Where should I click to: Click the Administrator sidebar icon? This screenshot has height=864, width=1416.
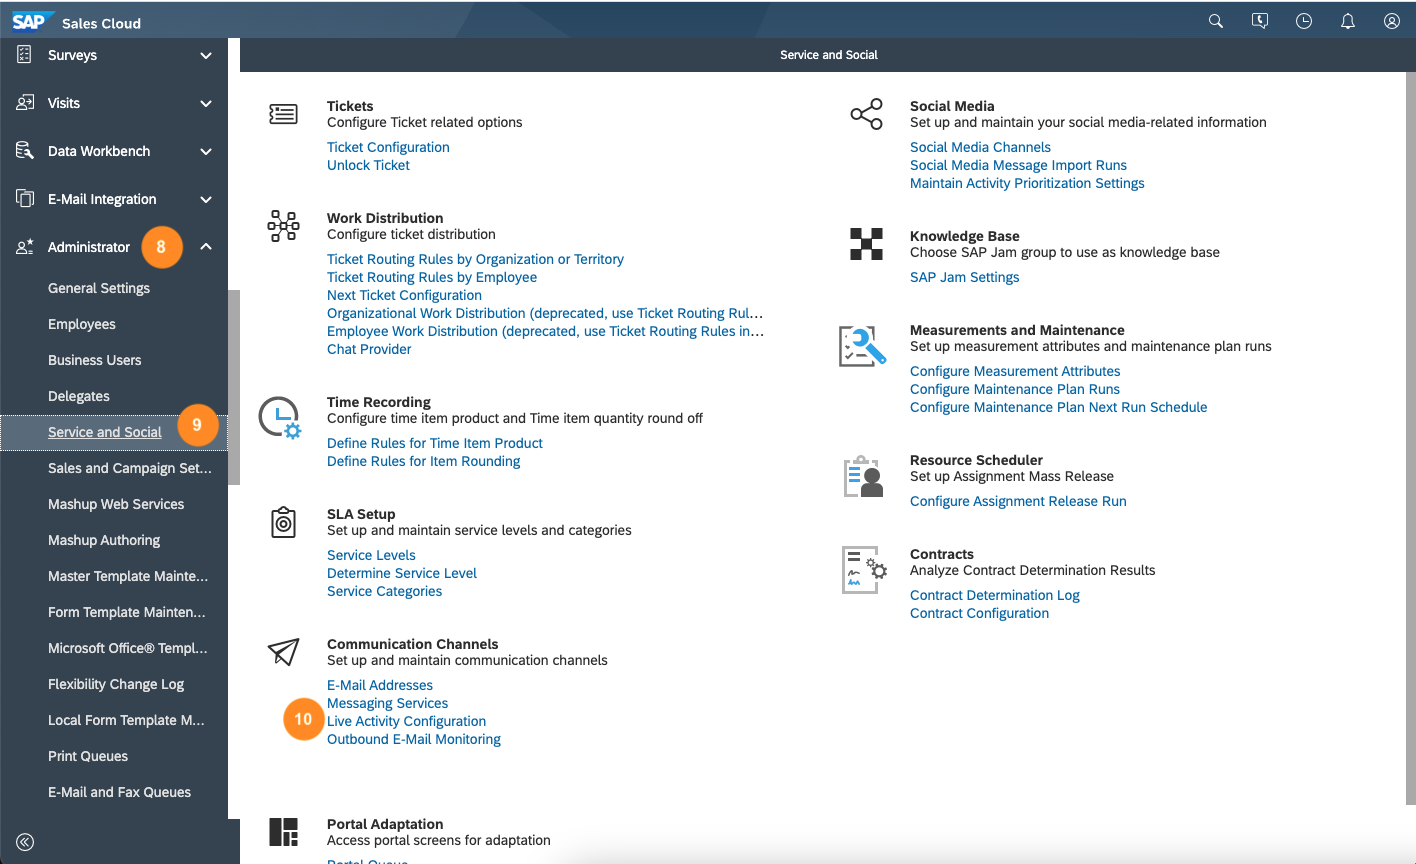[x=25, y=247]
